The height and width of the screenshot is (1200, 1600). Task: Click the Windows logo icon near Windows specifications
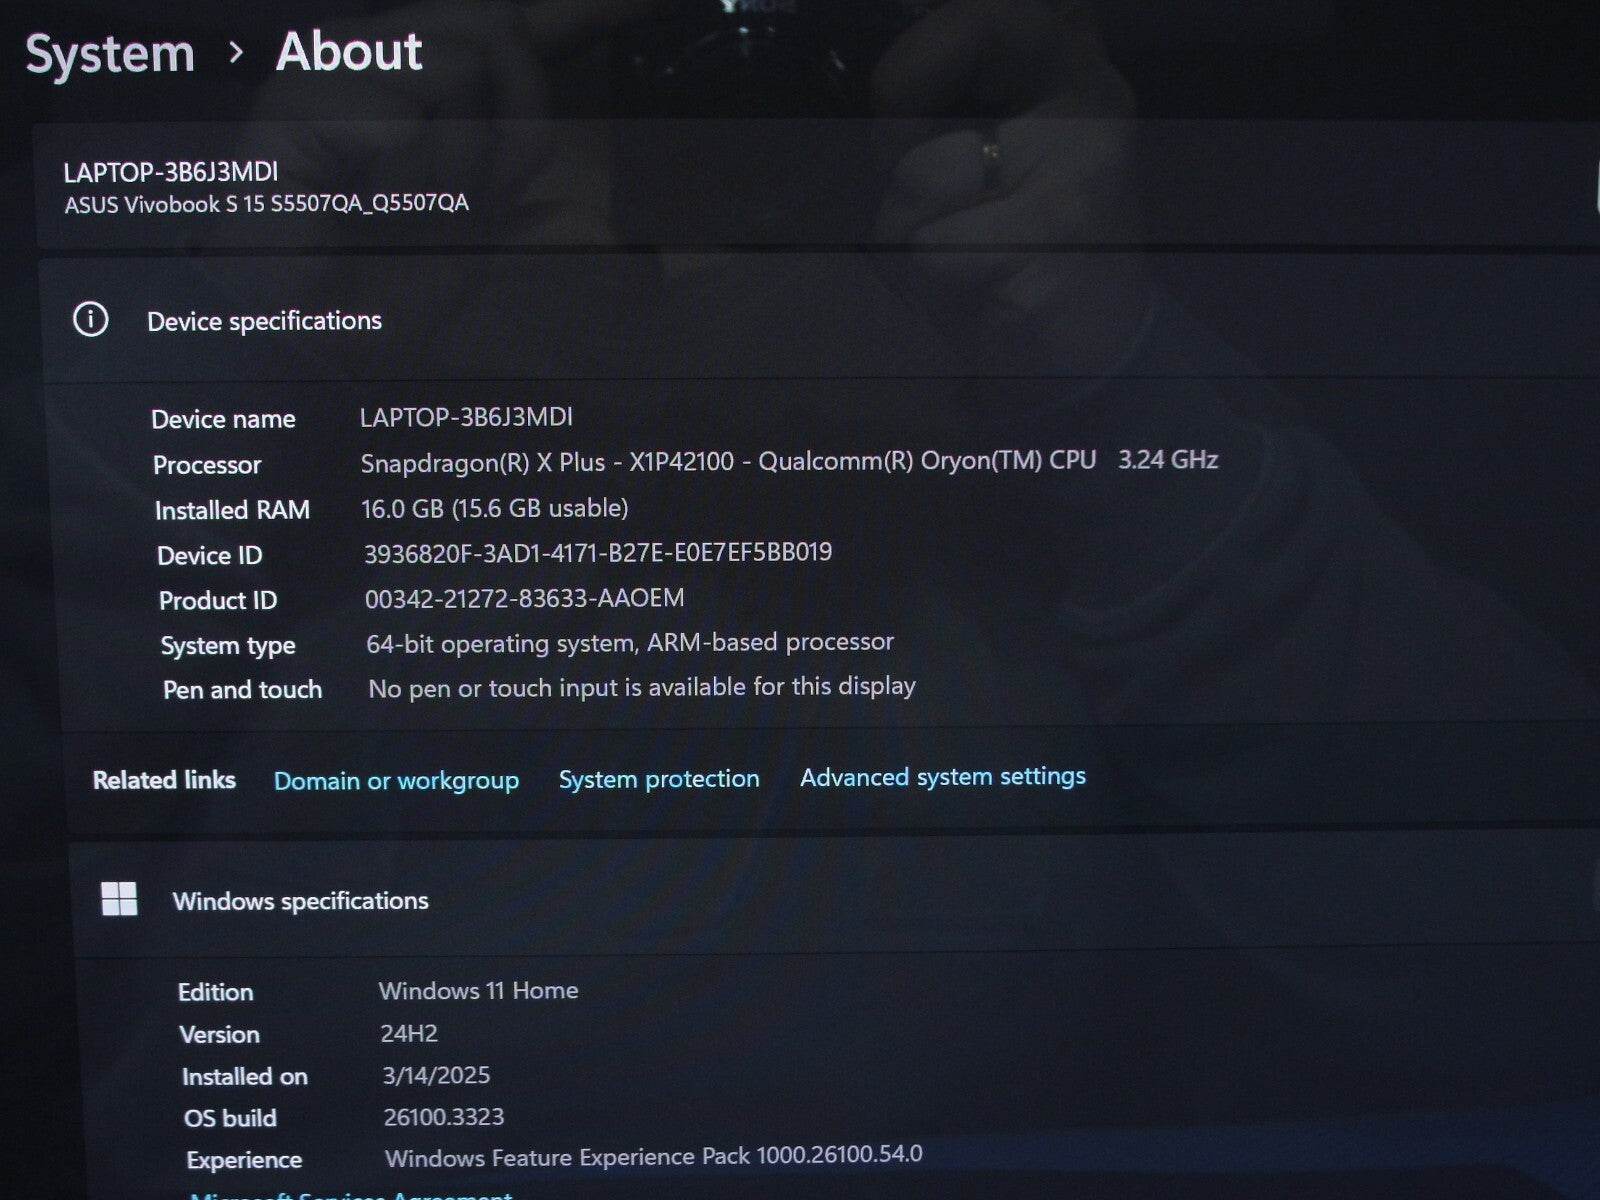pos(120,899)
